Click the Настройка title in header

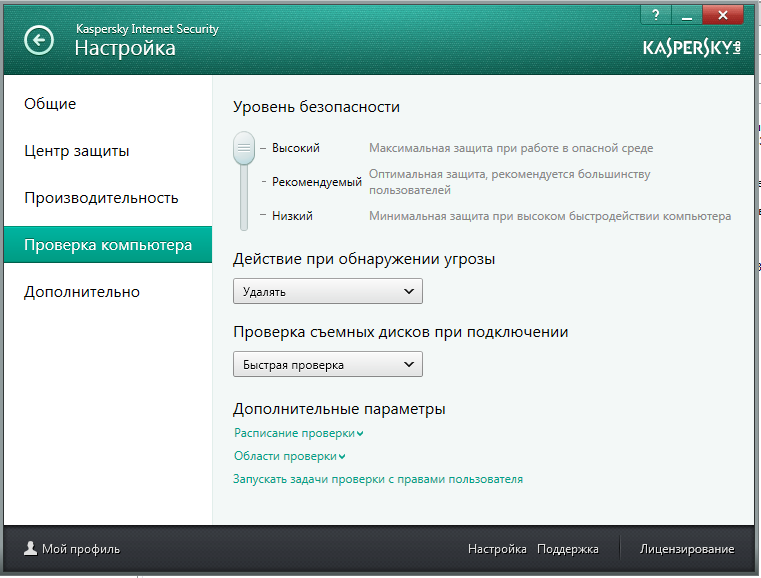click(x=125, y=48)
